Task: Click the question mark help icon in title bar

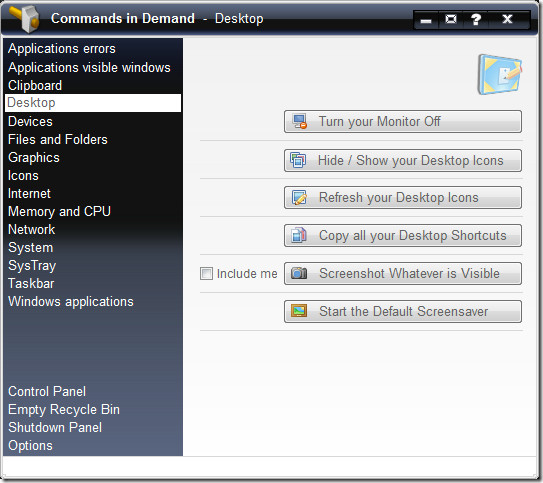Action: [x=476, y=19]
